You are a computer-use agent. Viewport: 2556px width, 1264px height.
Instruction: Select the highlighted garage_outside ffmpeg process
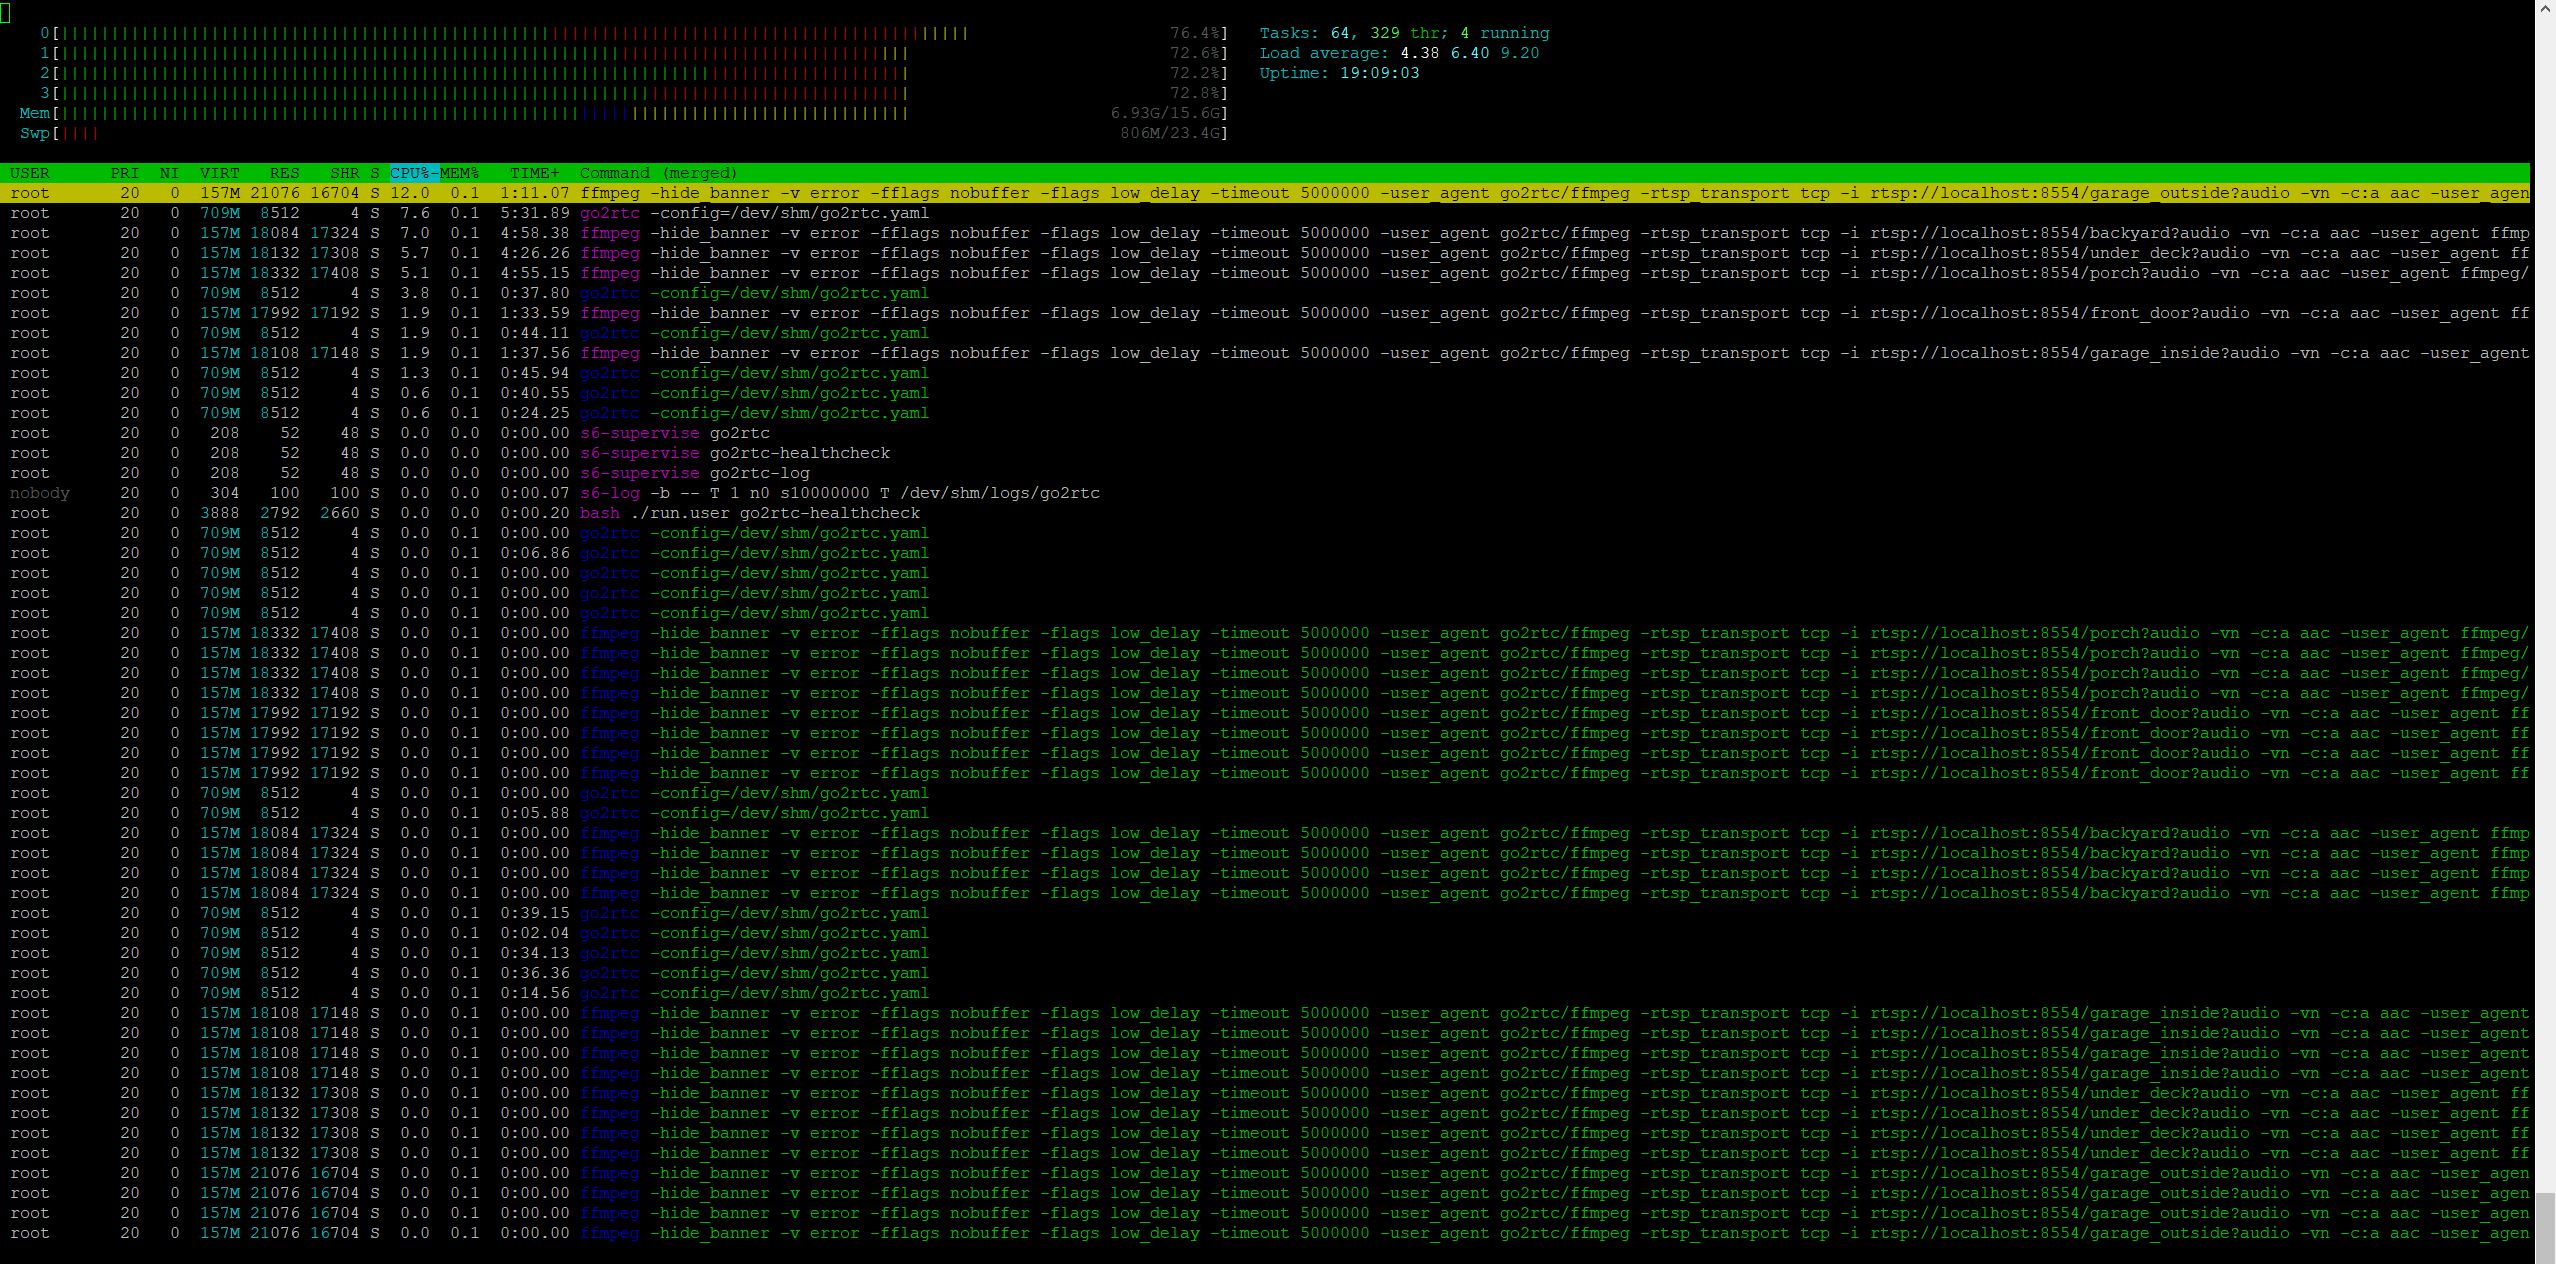[700, 193]
